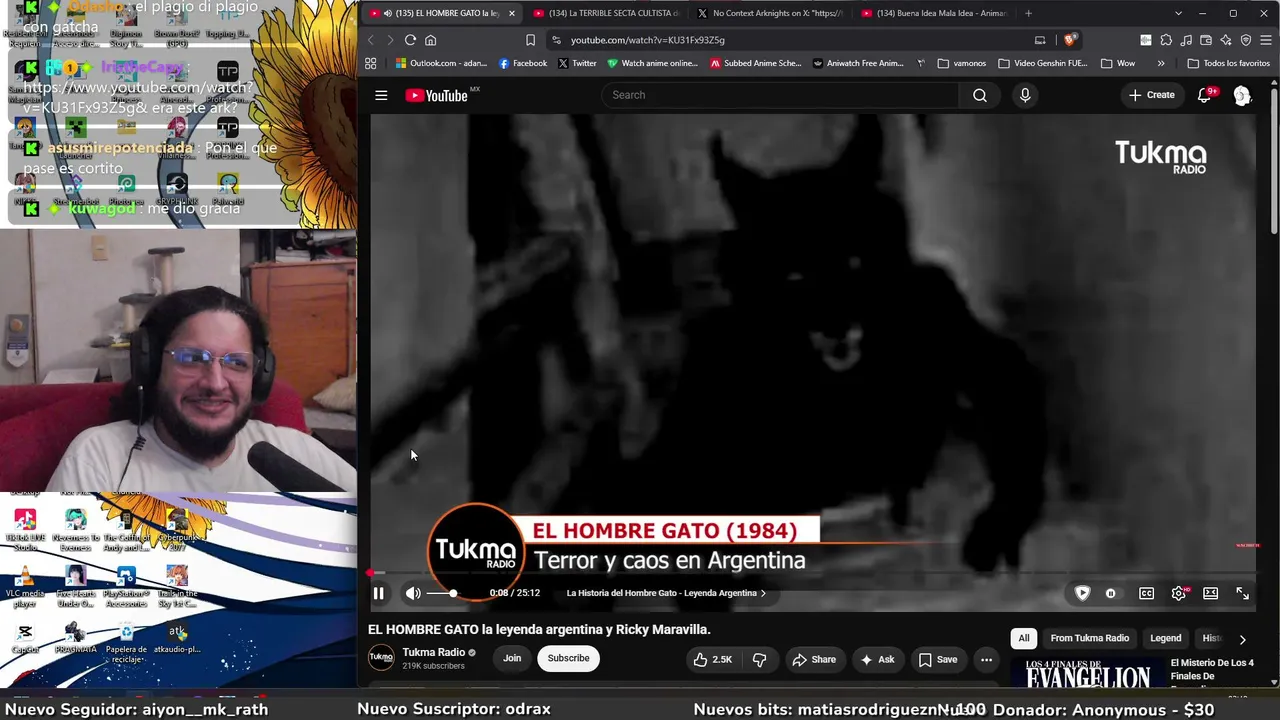1280x720 pixels.
Task: Open a new browser tab
Action: 1028,13
